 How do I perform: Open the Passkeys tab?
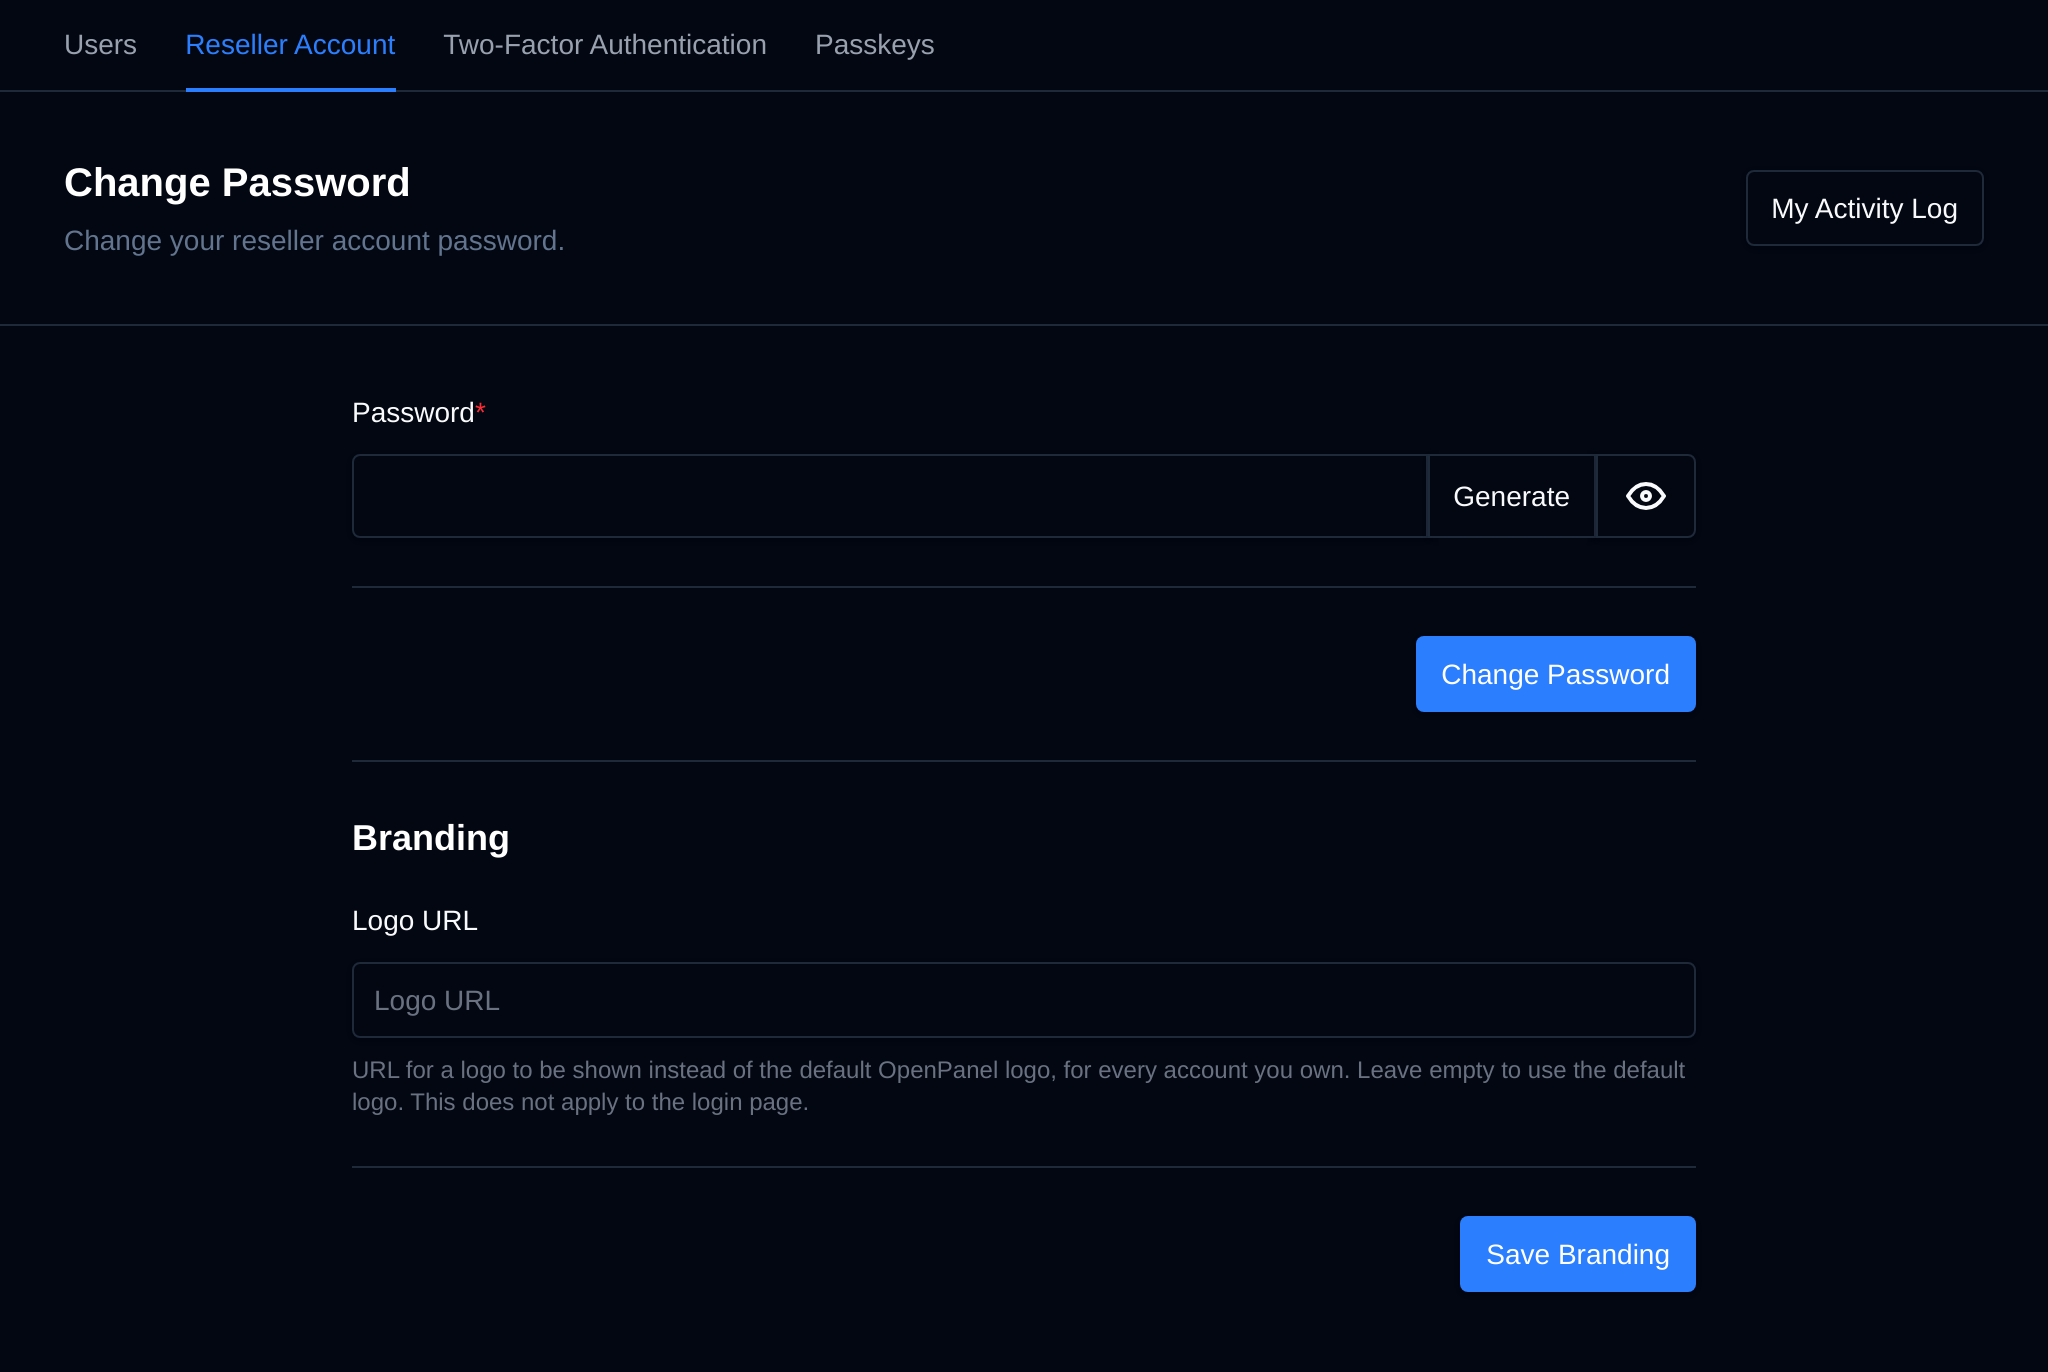point(874,45)
